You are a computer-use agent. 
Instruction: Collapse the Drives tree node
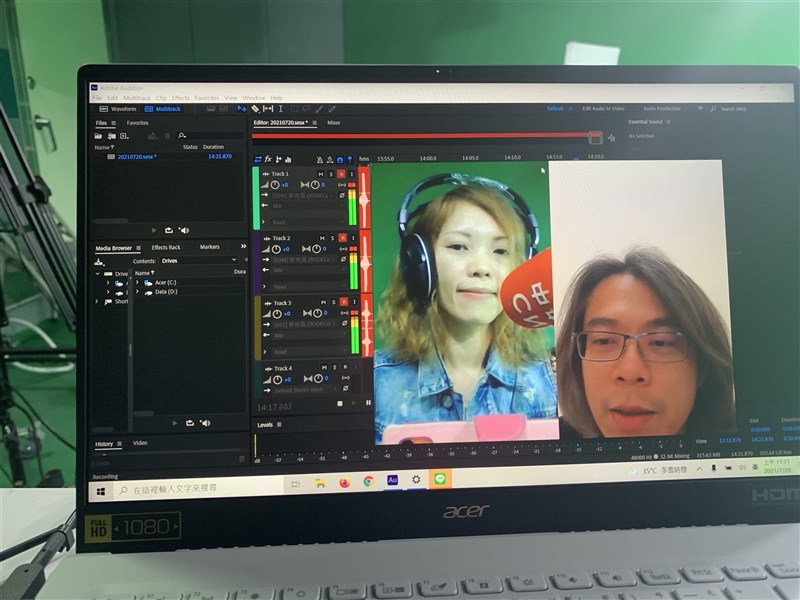(x=97, y=274)
